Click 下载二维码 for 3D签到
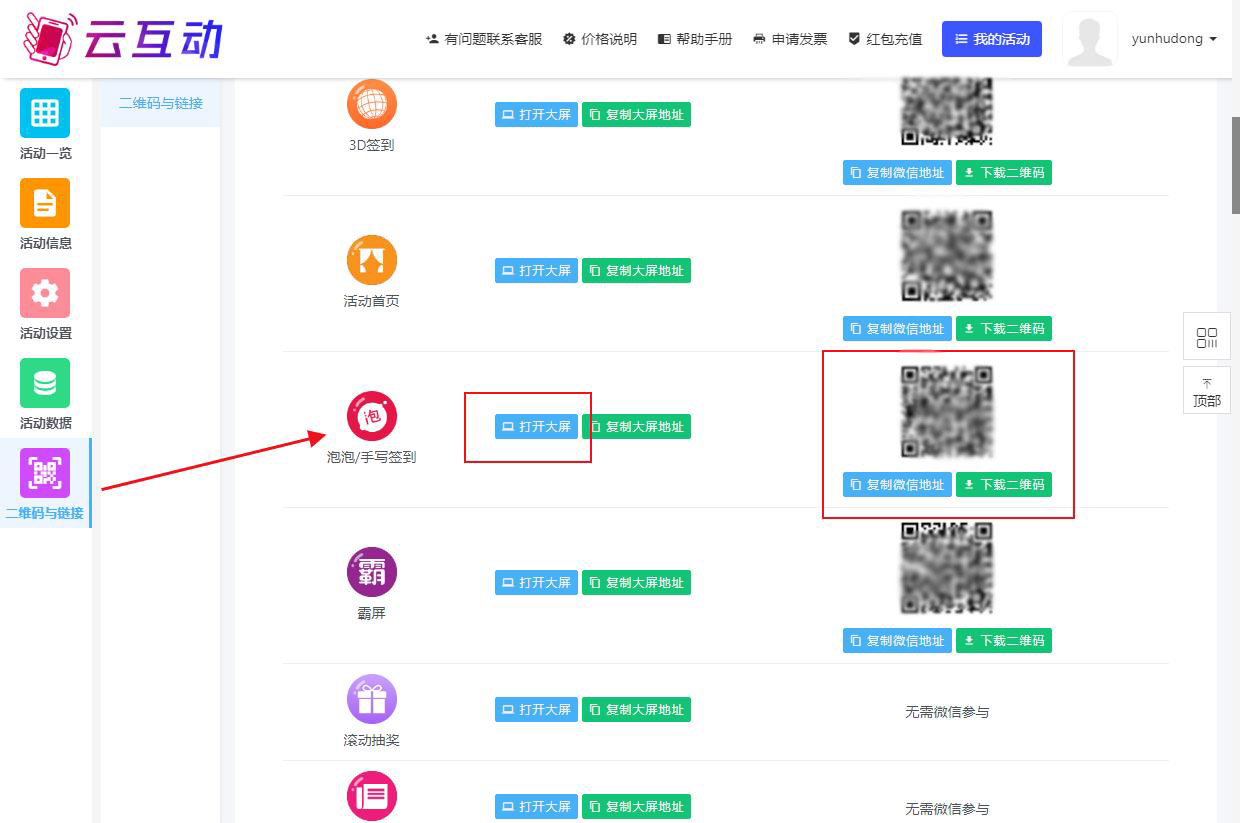The height and width of the screenshot is (823, 1240). coord(1004,173)
